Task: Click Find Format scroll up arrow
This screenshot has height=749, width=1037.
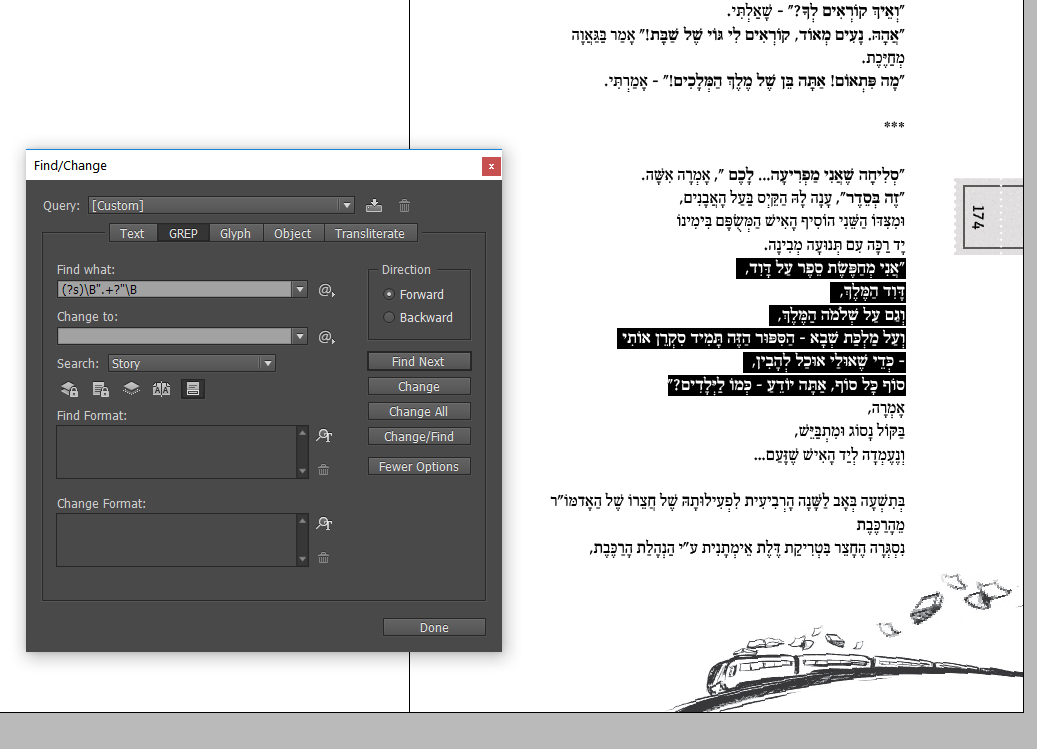Action: click(303, 433)
